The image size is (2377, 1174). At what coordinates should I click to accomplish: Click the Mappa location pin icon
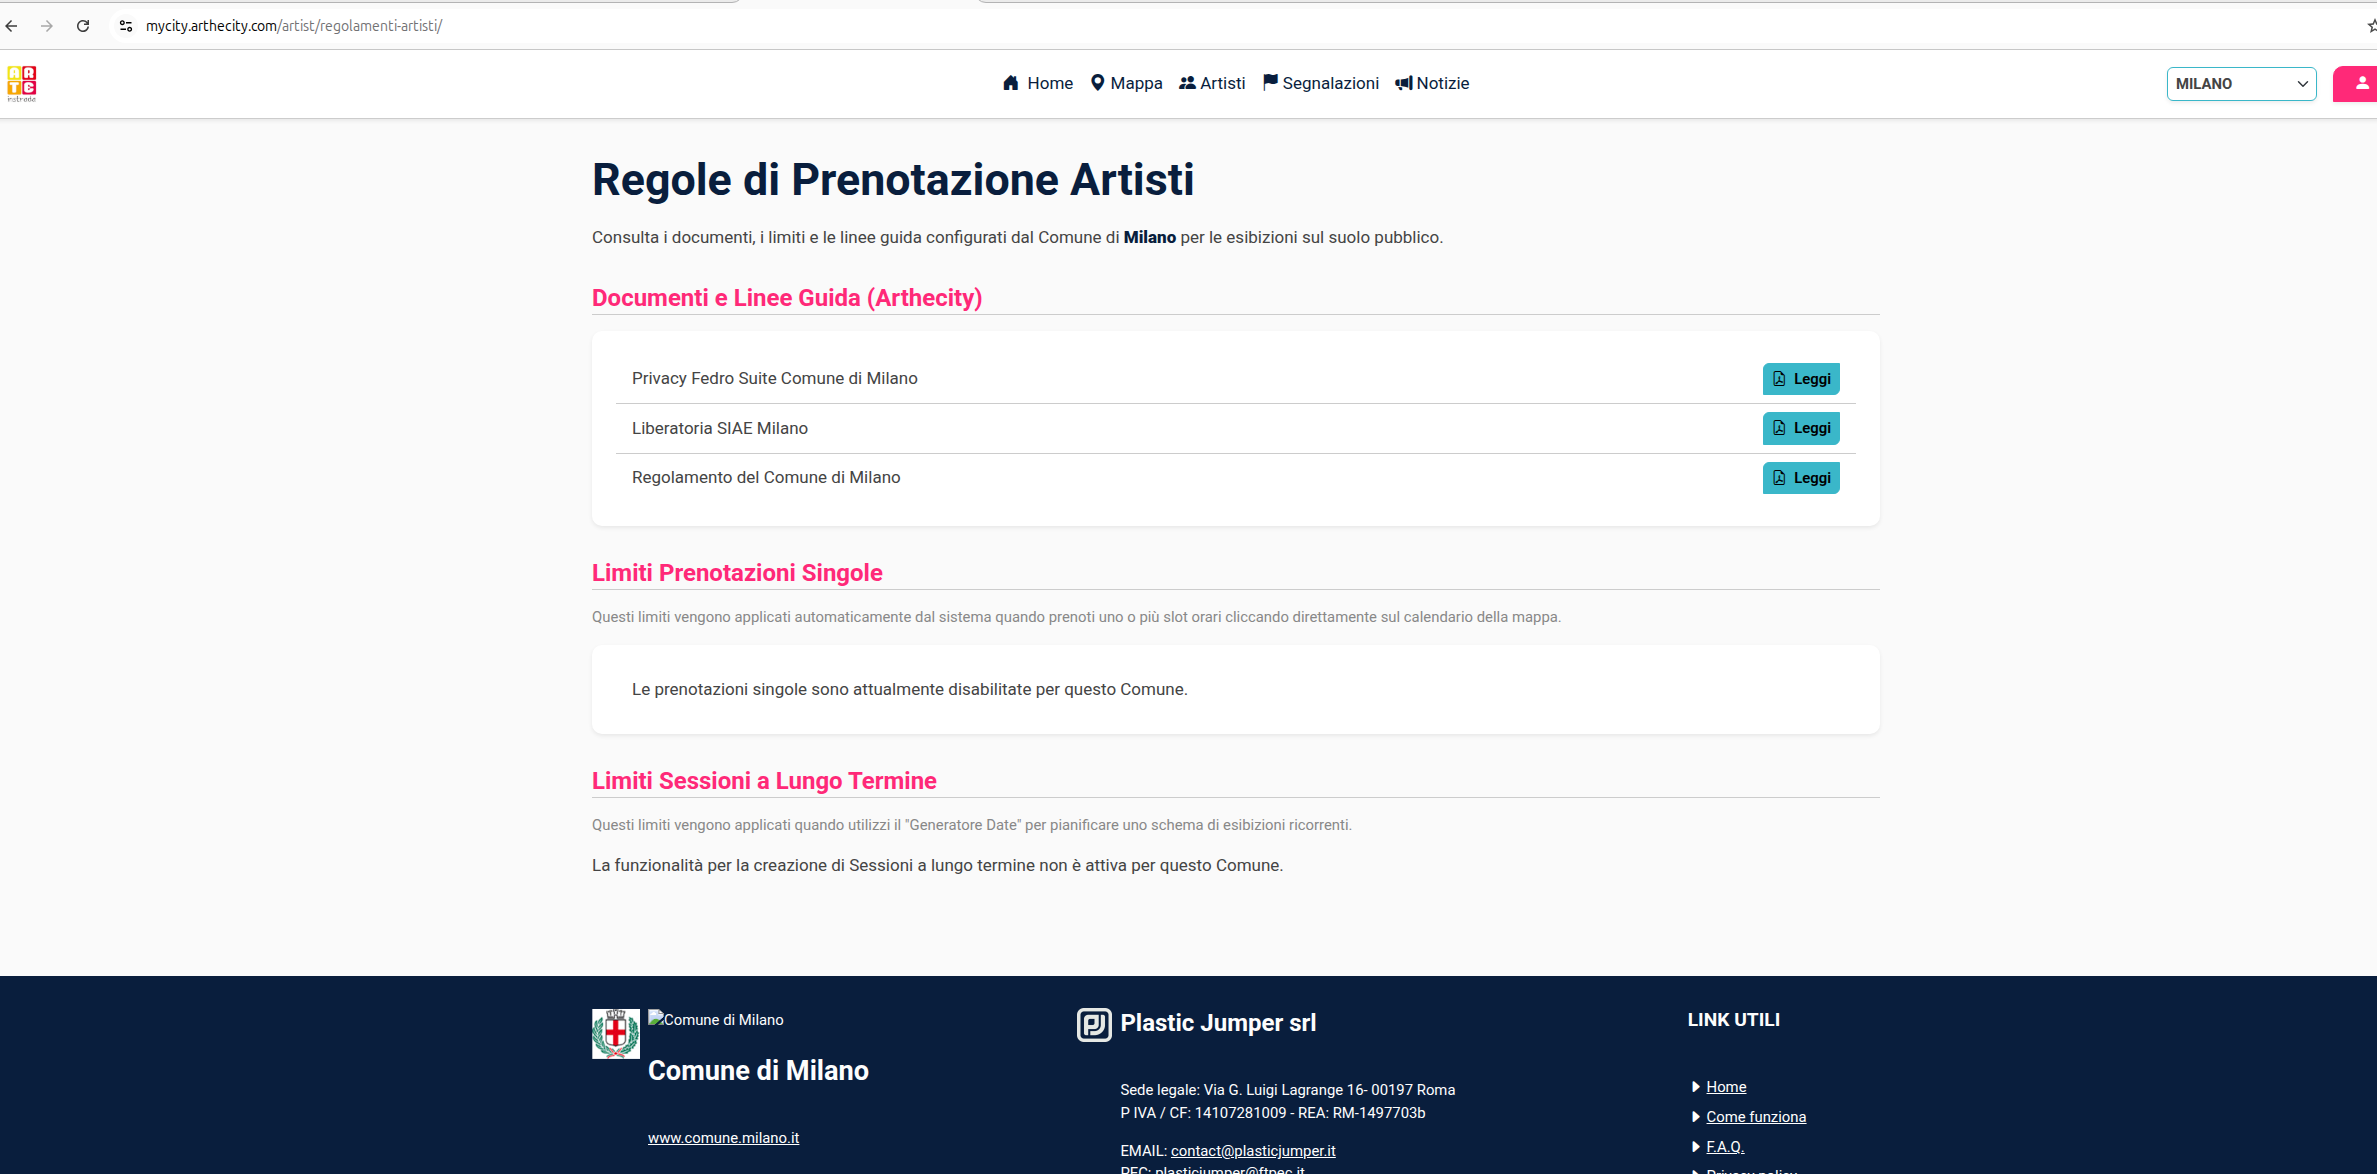(x=1098, y=83)
